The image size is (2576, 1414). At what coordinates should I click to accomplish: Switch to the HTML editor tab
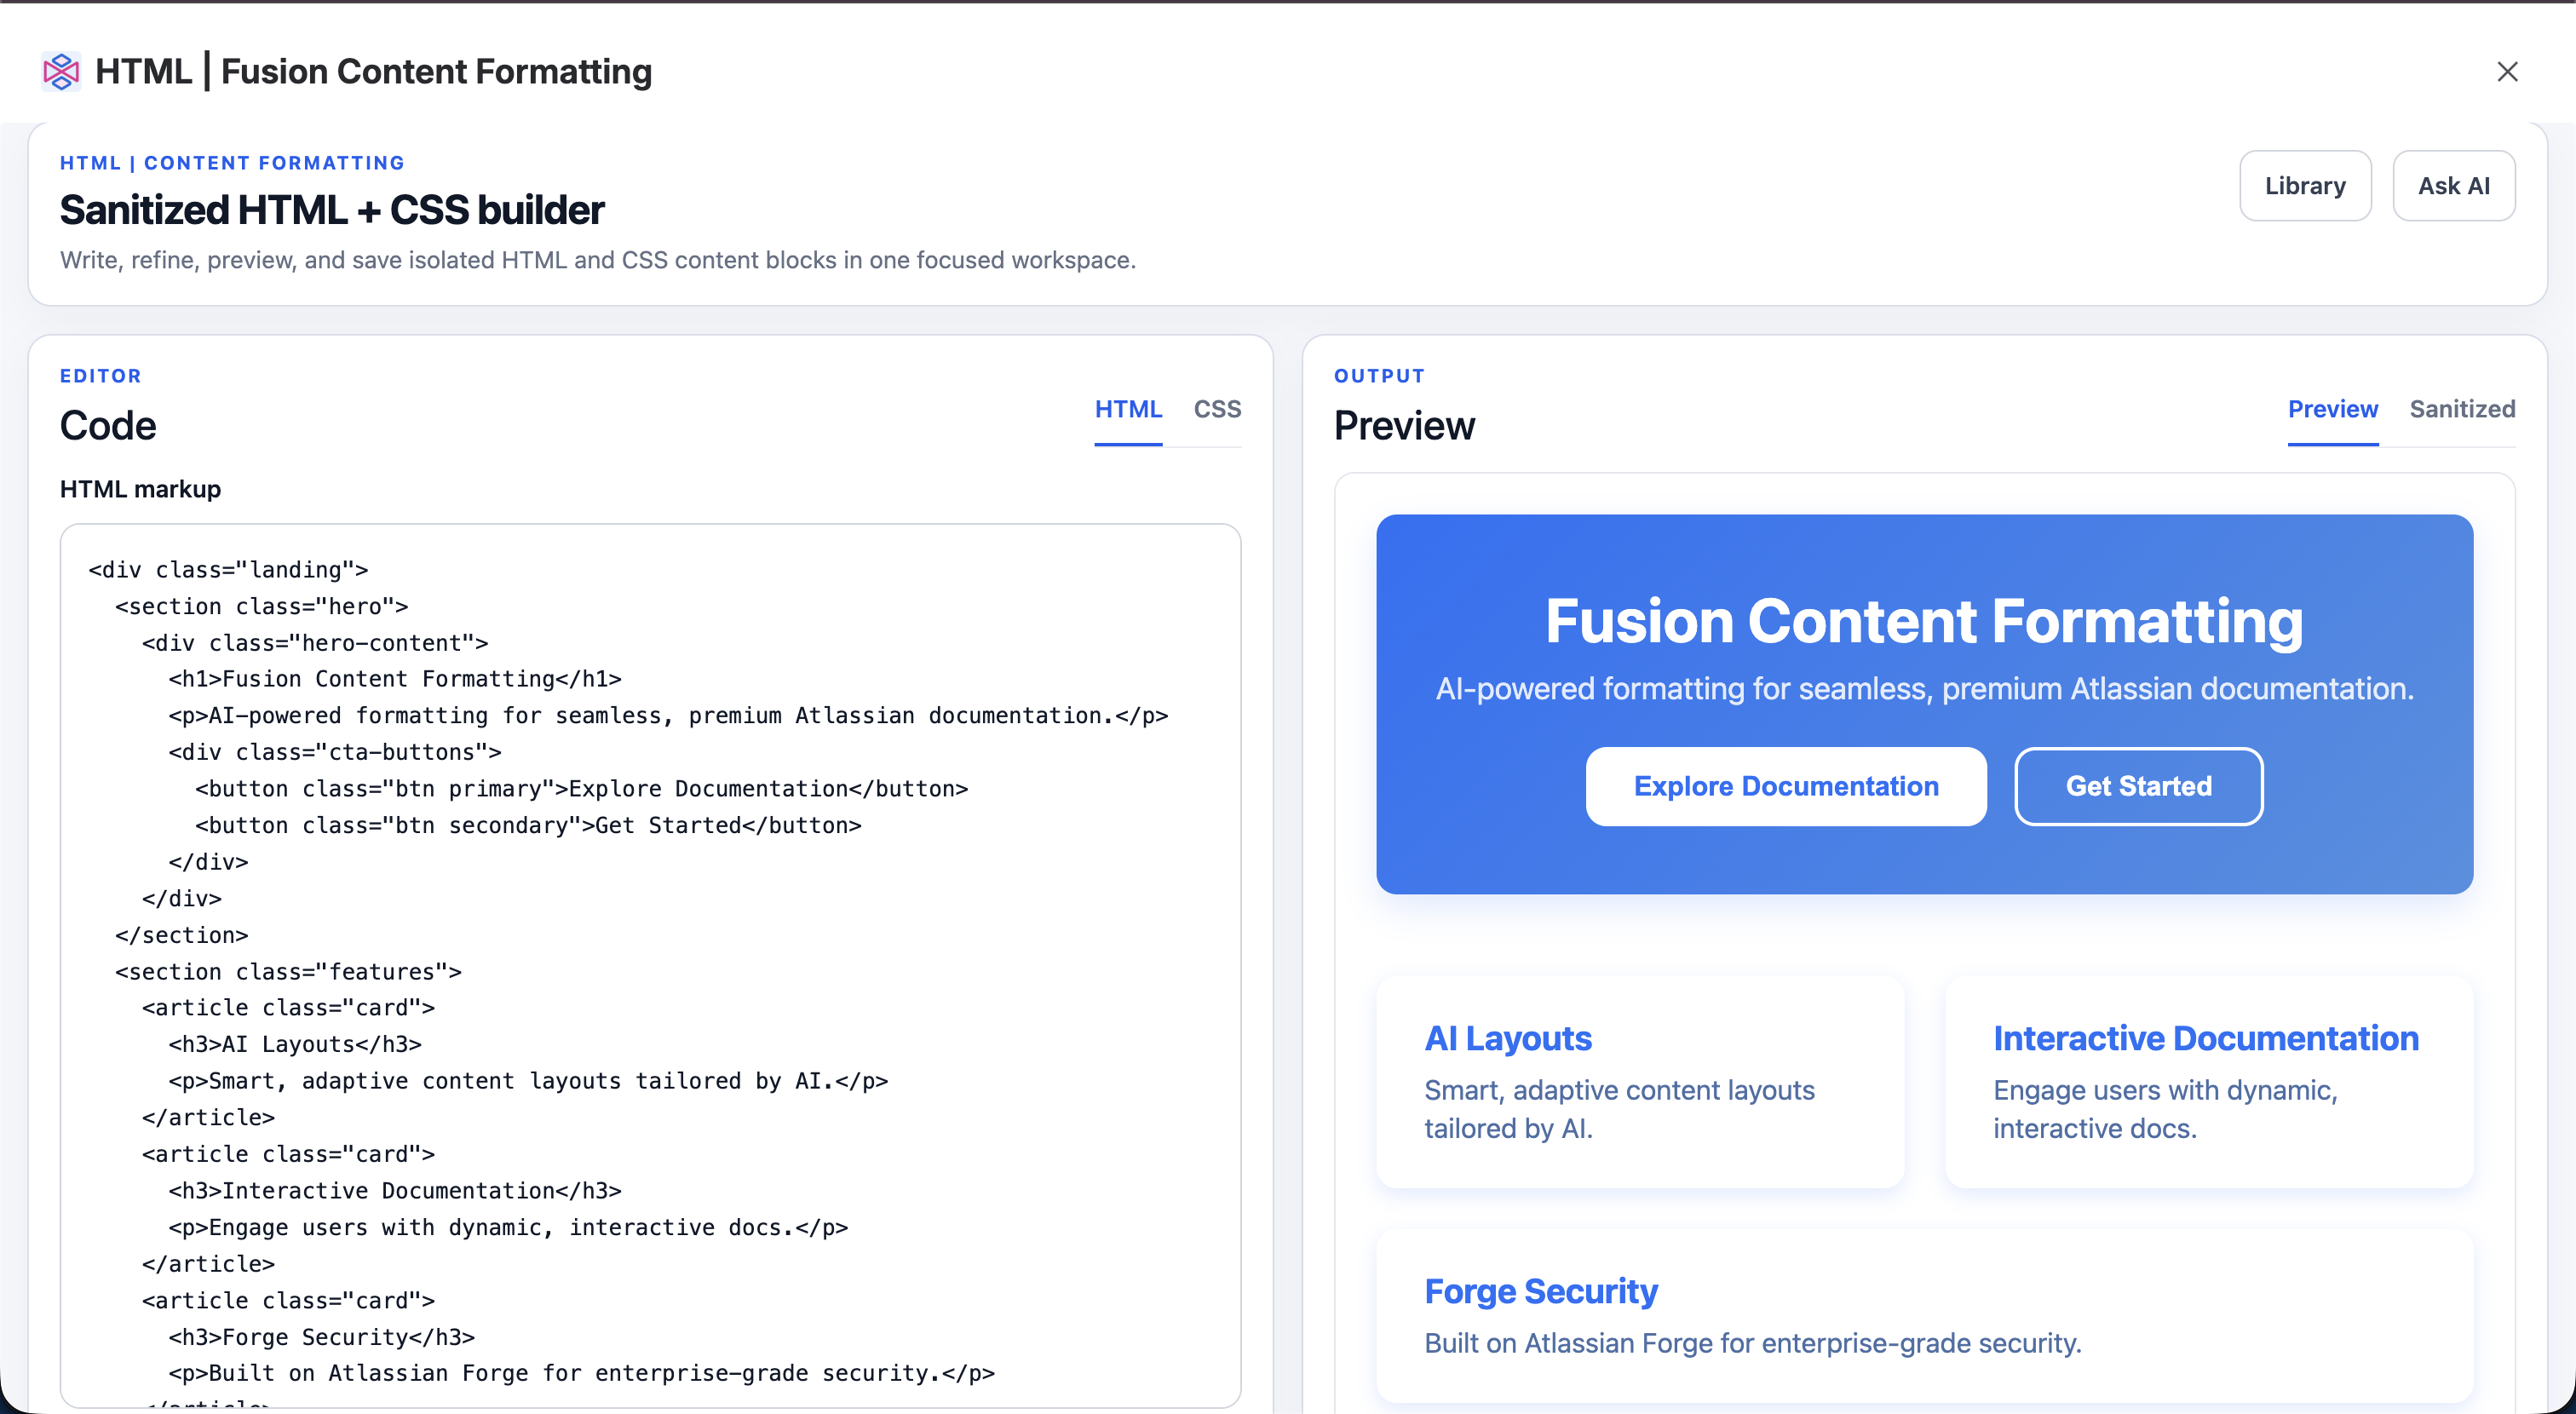pos(1128,409)
